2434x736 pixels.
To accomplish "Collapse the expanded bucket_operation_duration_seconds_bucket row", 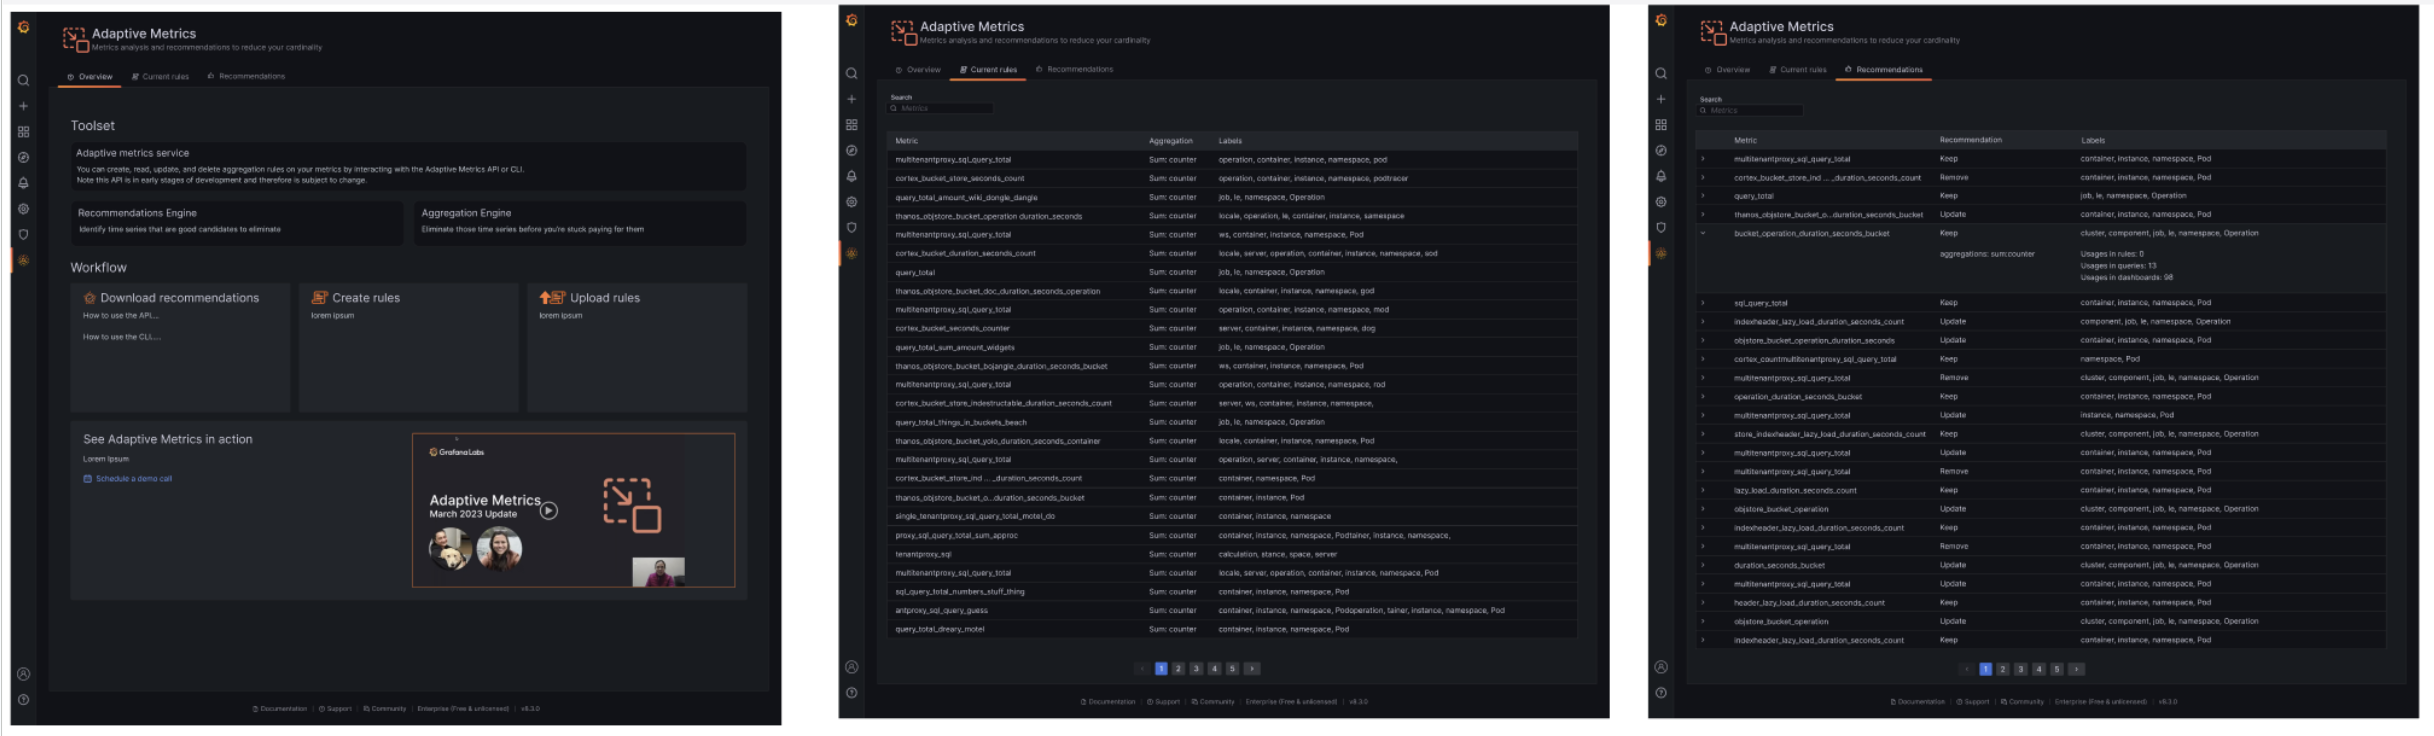I will [x=1703, y=233].
